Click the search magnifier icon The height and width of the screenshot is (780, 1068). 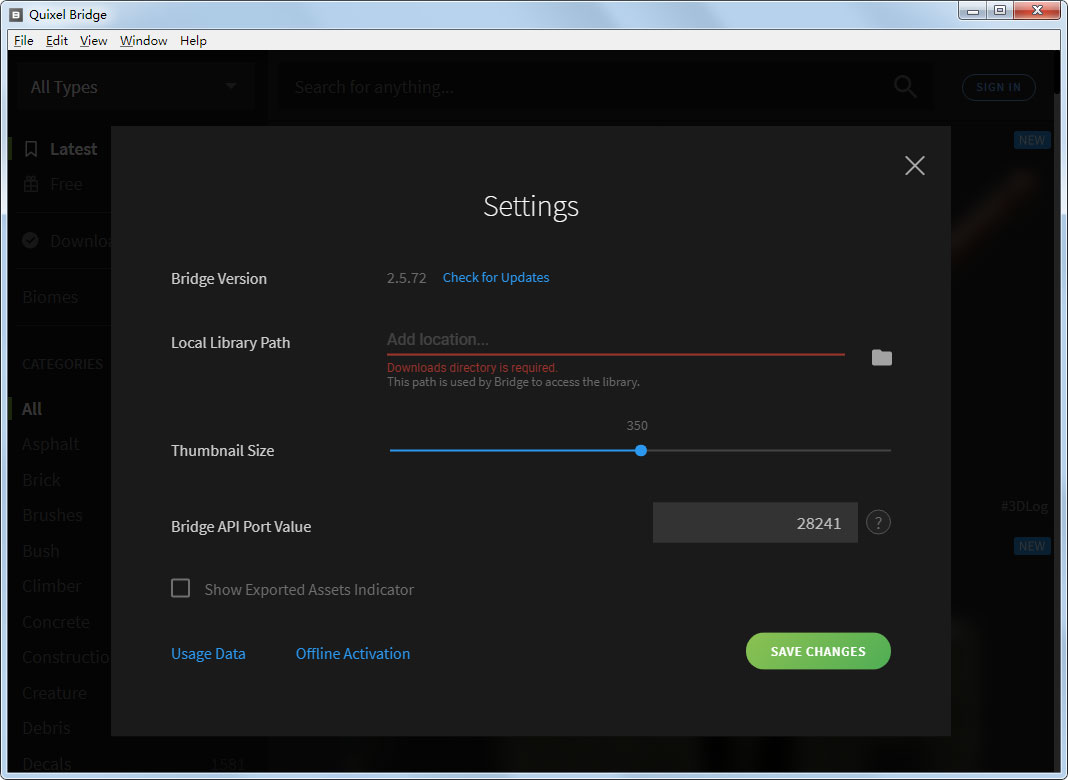click(905, 87)
